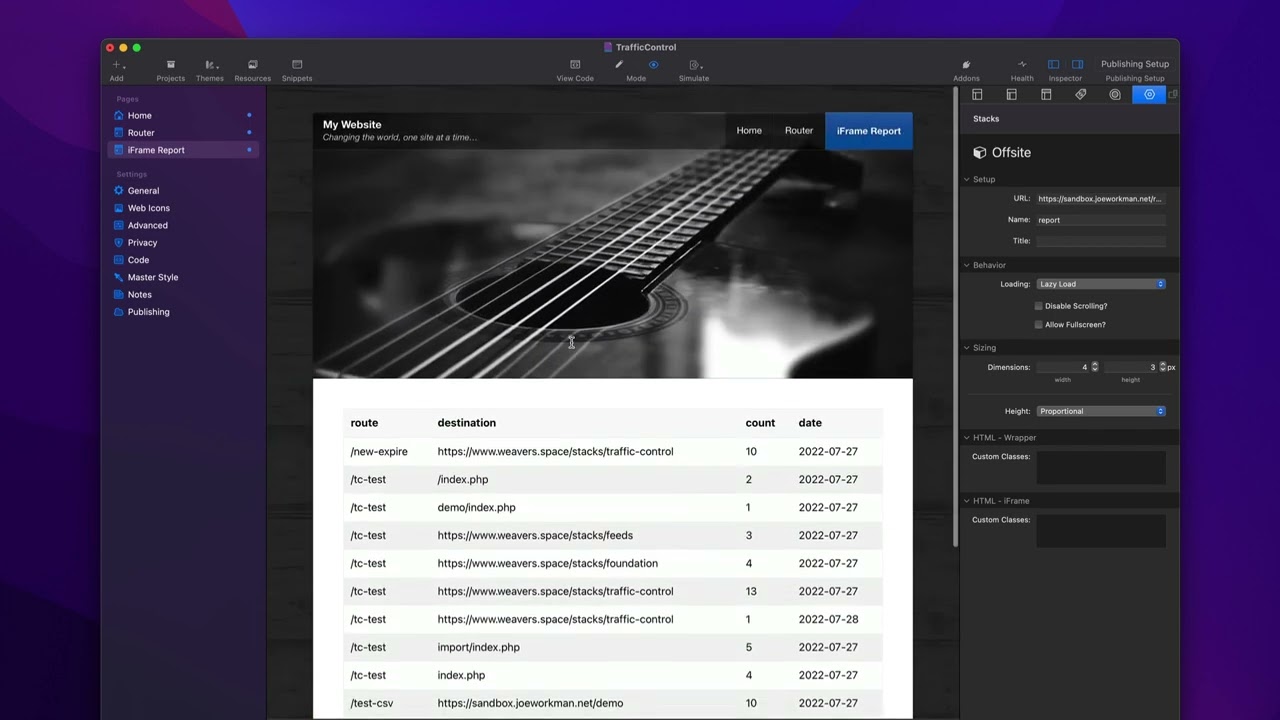Open the Loading Lazy Load dropdown
The height and width of the screenshot is (720, 1280).
(1101, 284)
